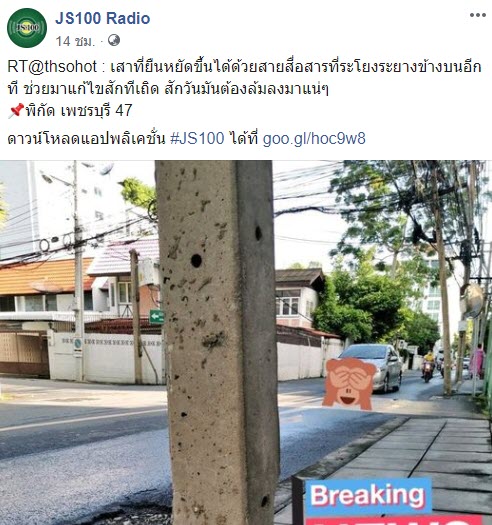
Task: Click the red pushpin emoji before พิกัด
Action: coord(16,110)
